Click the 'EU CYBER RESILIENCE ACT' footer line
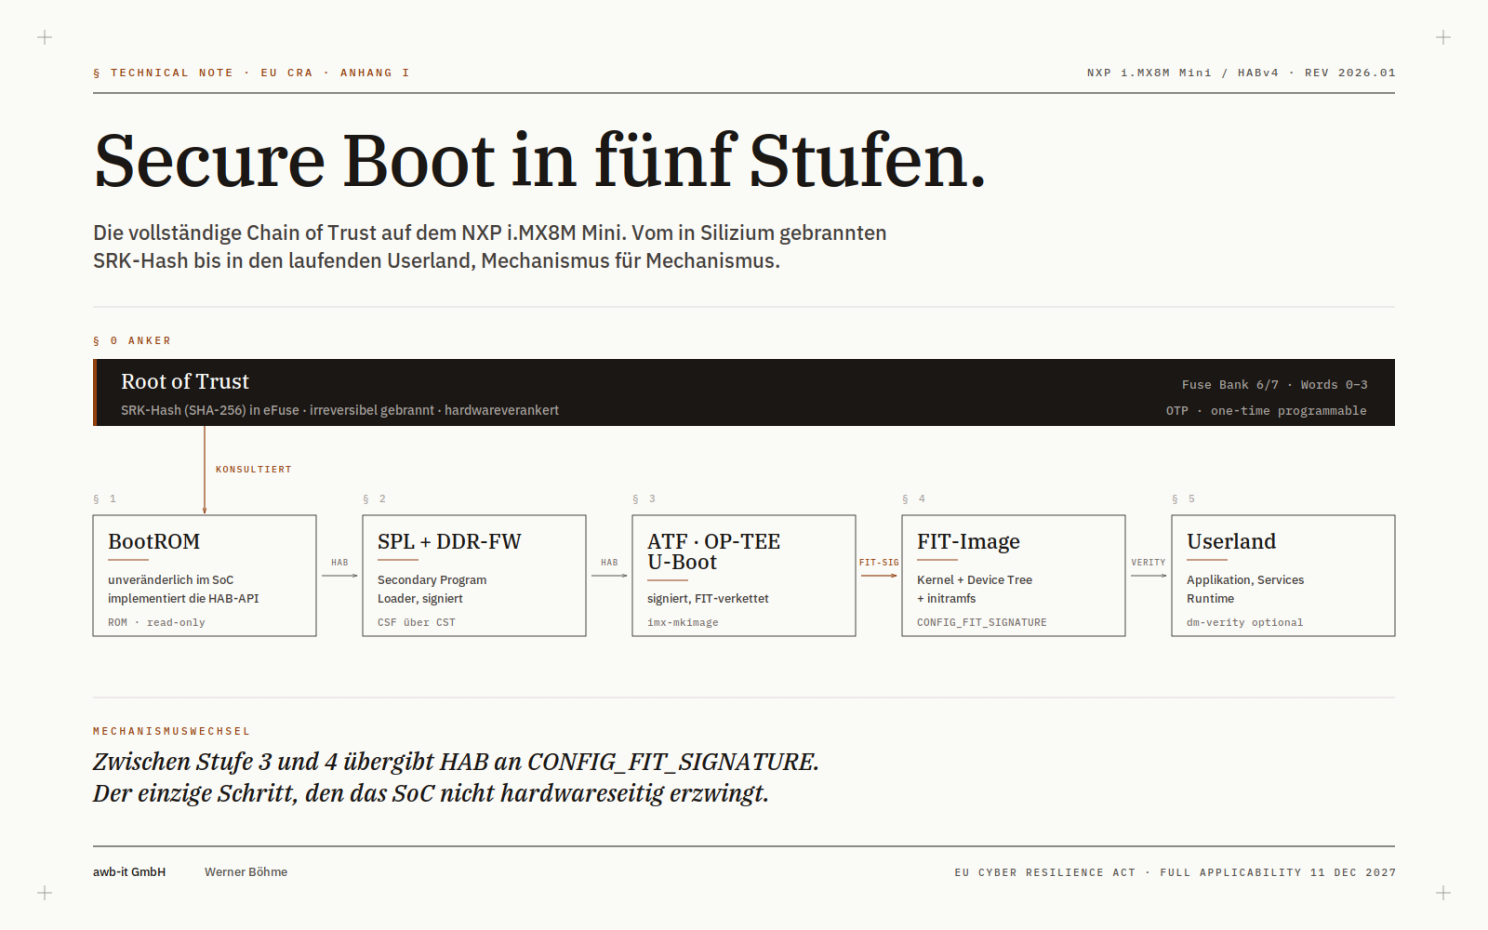Screen dimensions: 1488x930 click(x=1175, y=873)
